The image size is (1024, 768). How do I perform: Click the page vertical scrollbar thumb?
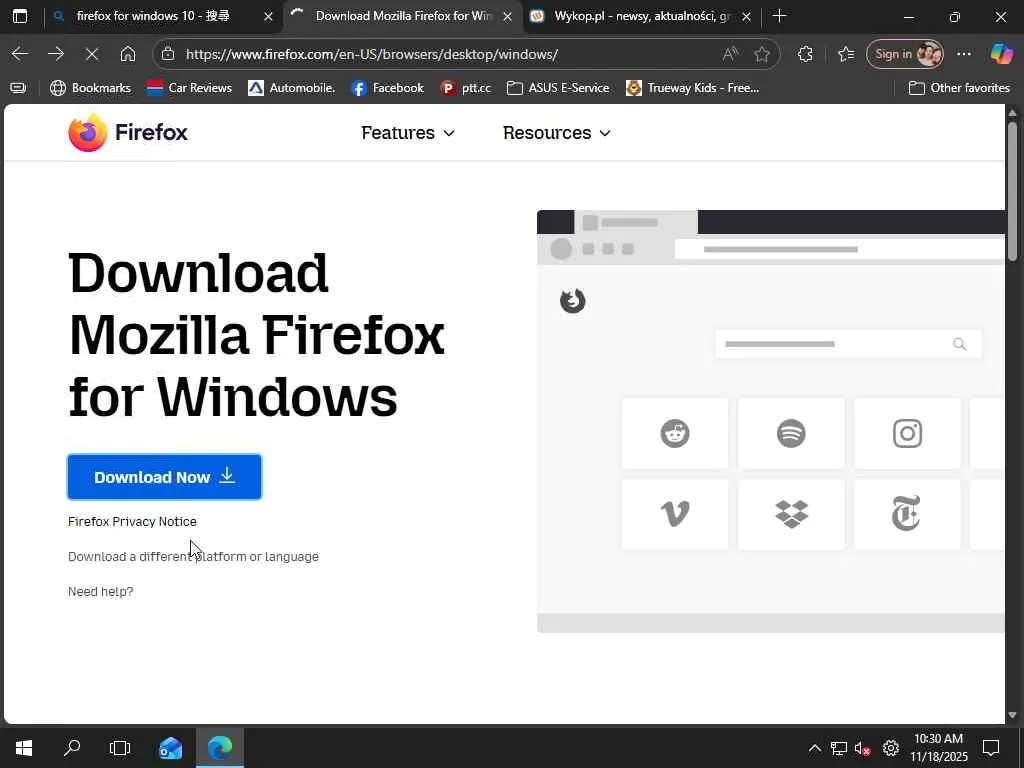point(1012,193)
